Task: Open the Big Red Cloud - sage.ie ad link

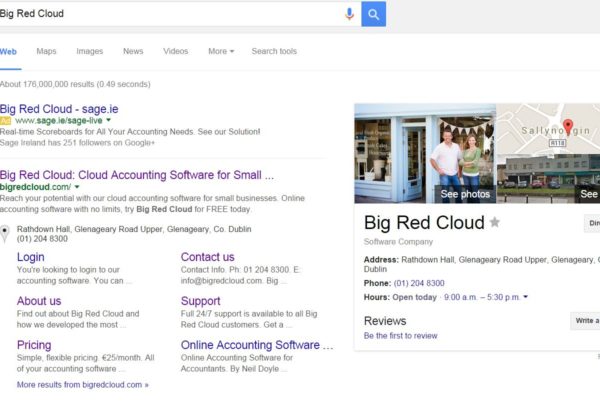Action: 59,109
